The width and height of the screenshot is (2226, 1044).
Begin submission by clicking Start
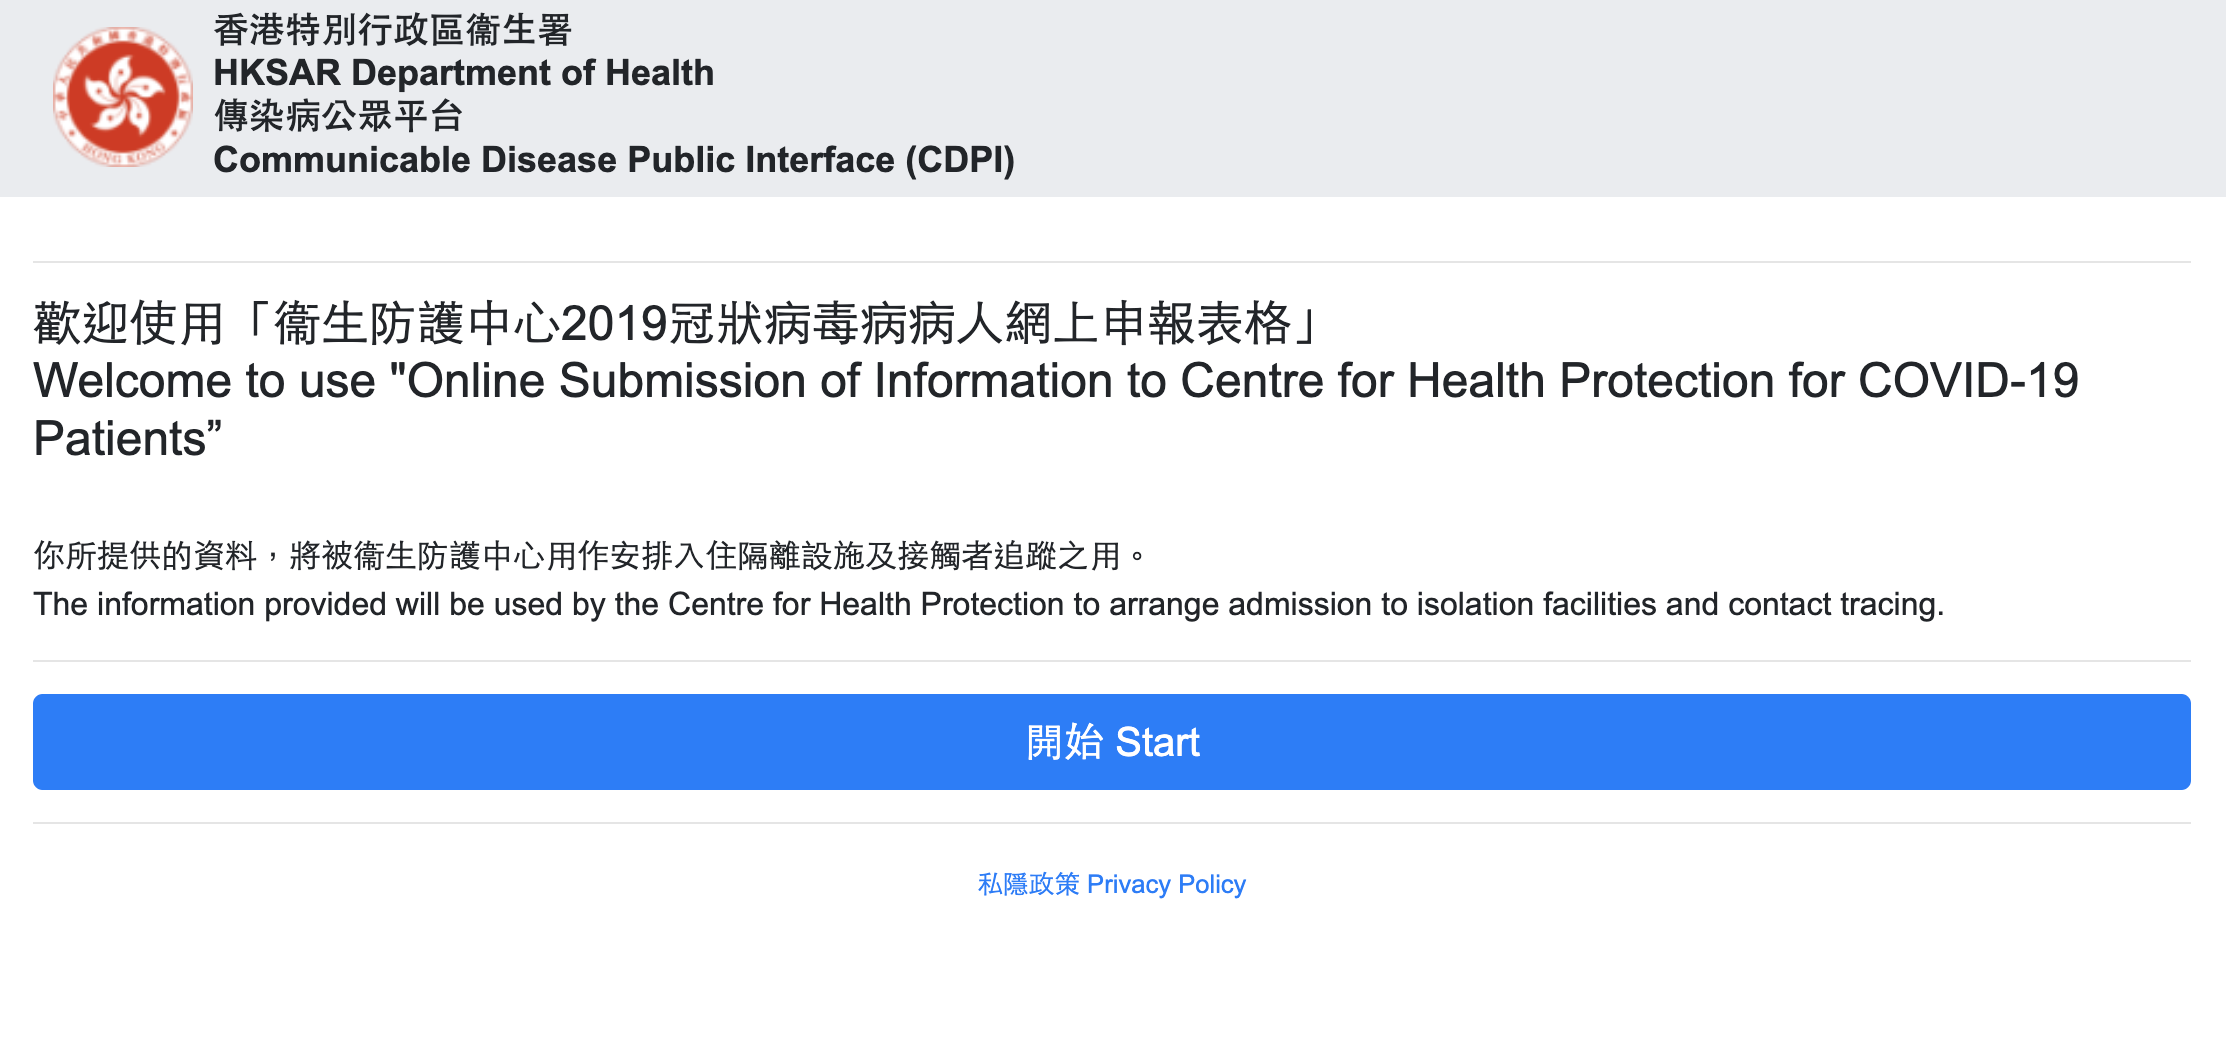click(x=1113, y=741)
